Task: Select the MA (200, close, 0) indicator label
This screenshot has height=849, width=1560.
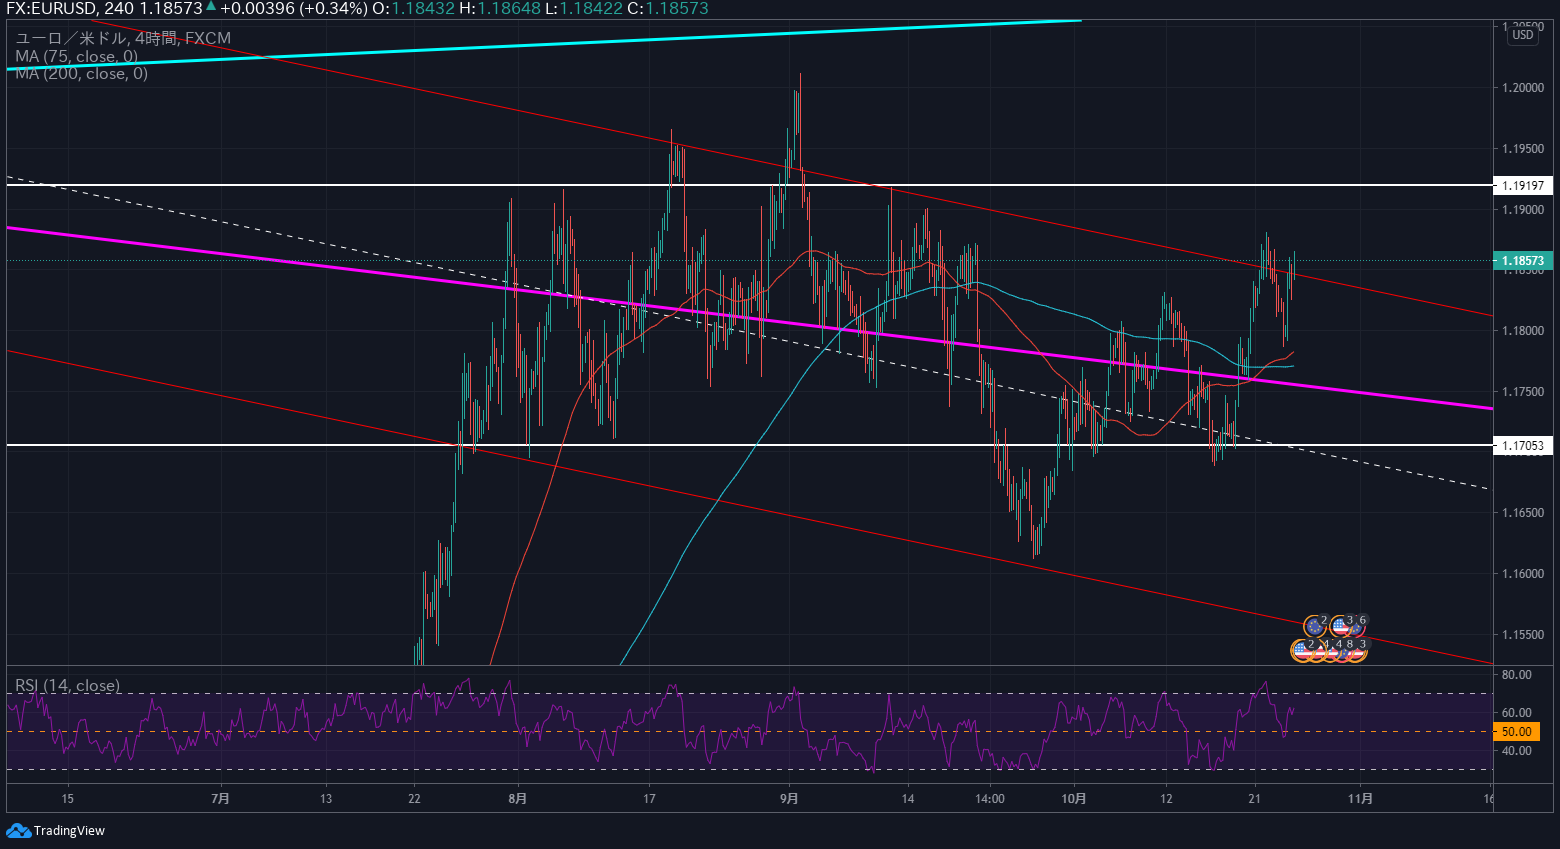Action: click(x=81, y=74)
